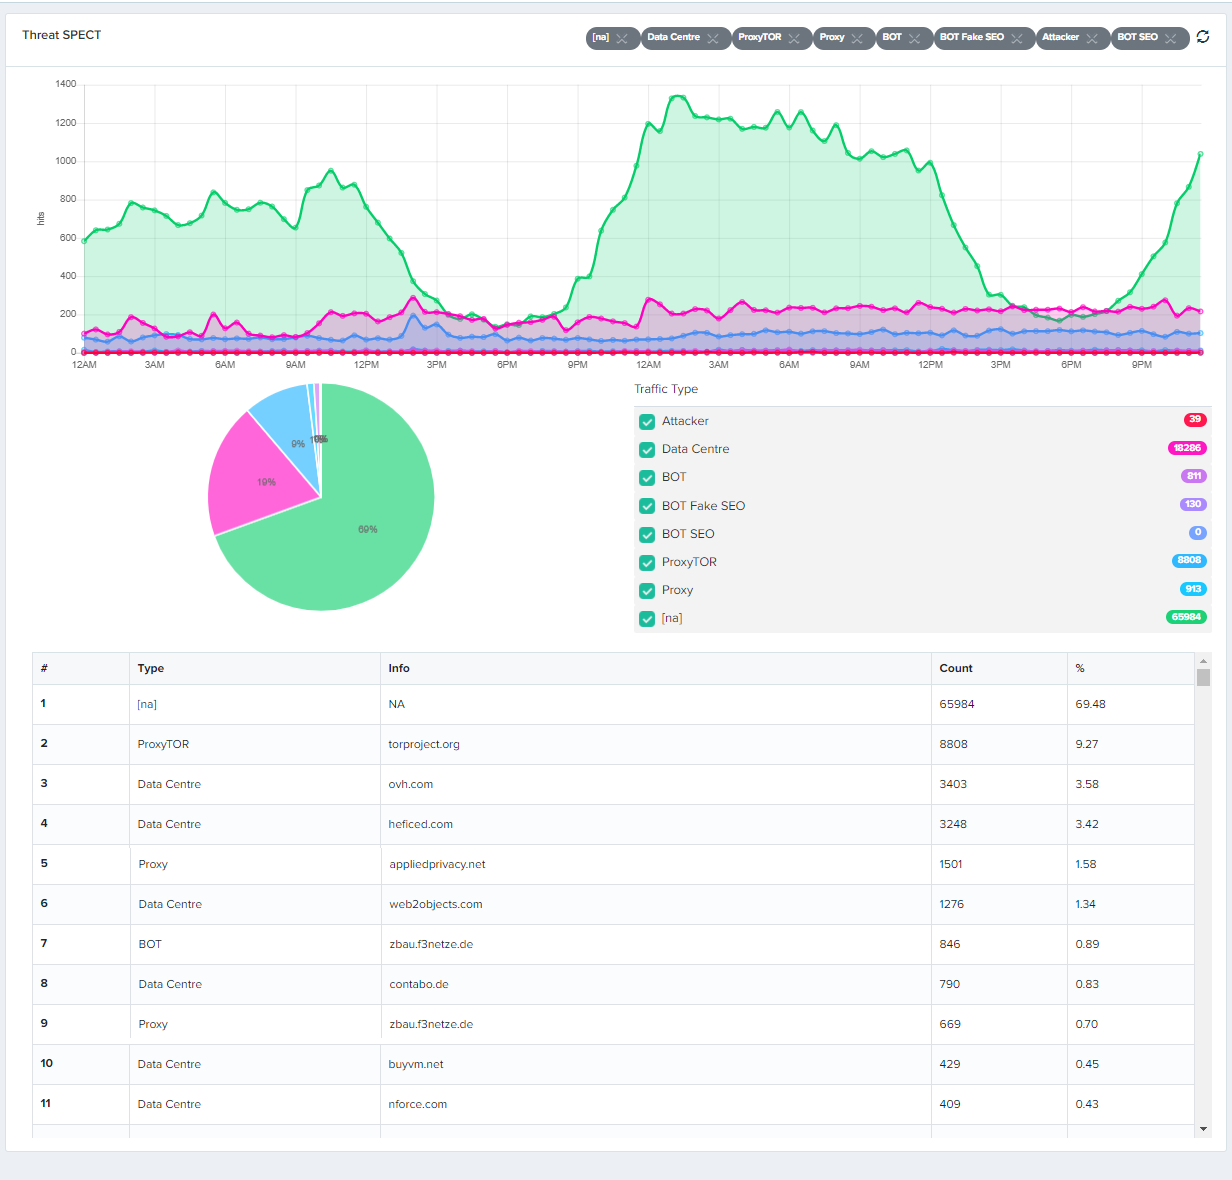Click the green pie chart slice
Viewport: 1232px width, 1180px height.
350,540
